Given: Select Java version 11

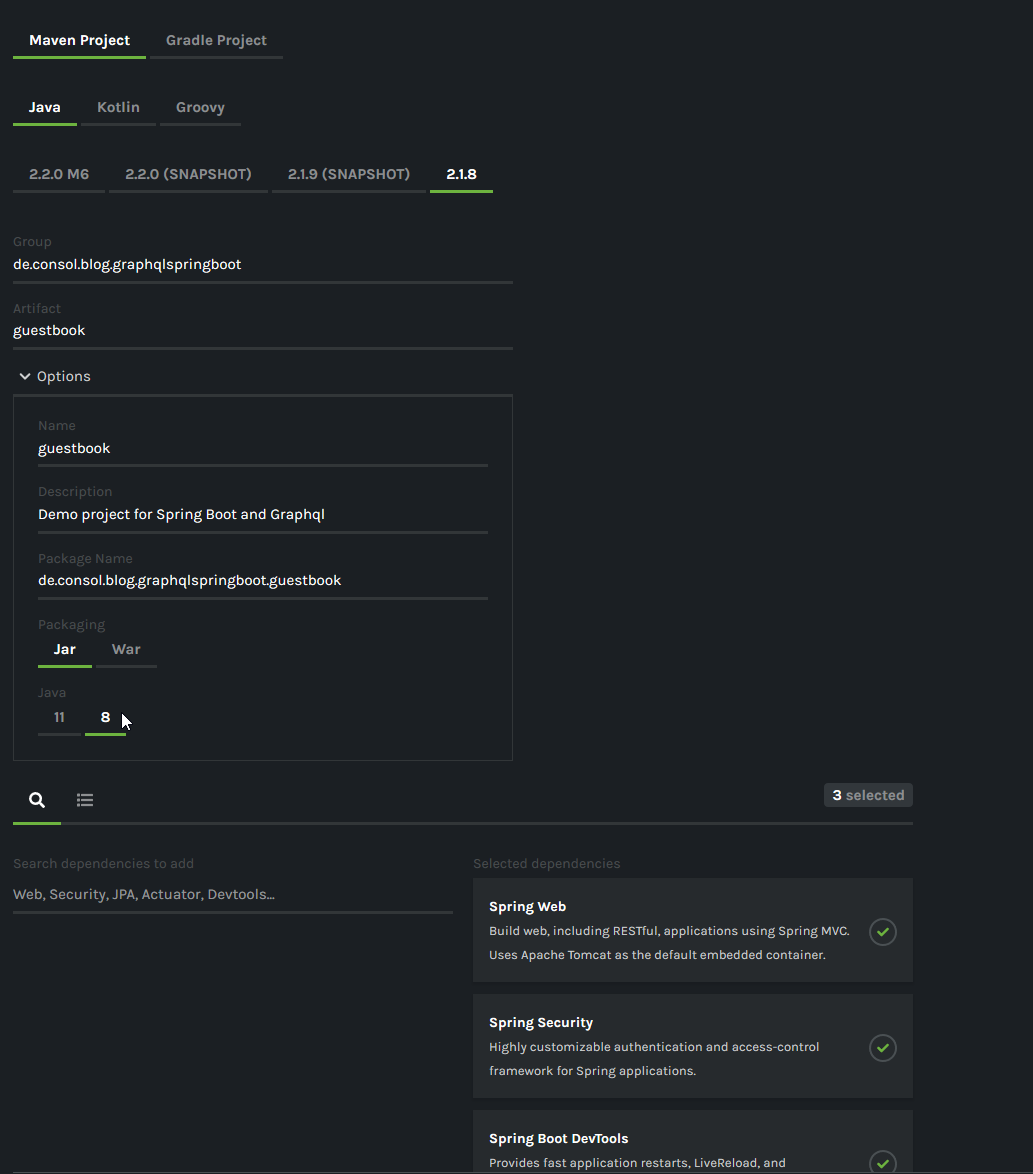Looking at the screenshot, I should point(59,718).
